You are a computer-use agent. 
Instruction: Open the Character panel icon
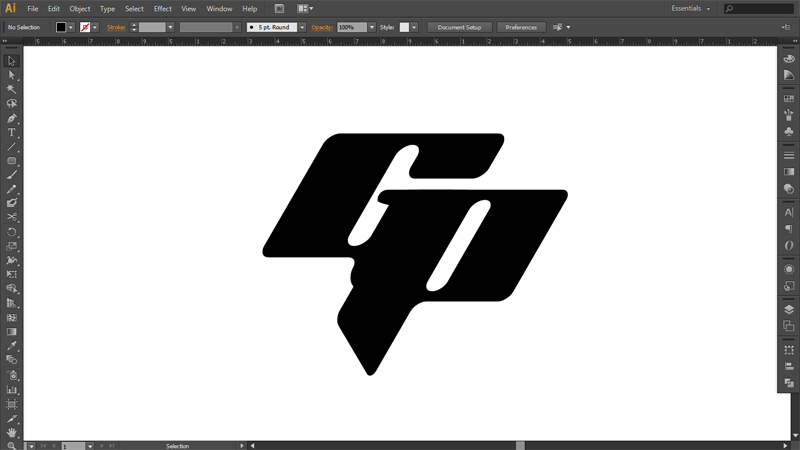click(x=789, y=213)
